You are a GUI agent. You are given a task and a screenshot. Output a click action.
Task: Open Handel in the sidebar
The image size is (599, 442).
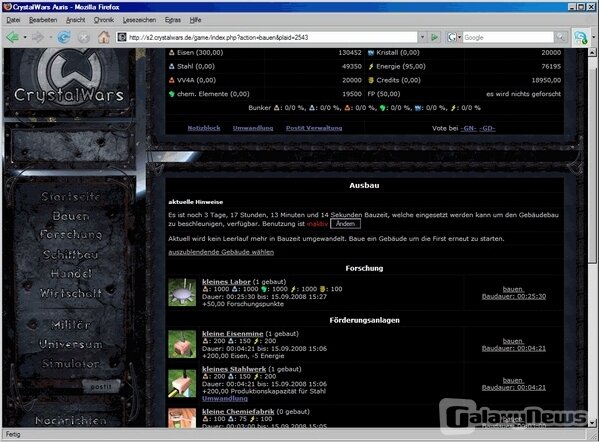pyautogui.click(x=71, y=274)
